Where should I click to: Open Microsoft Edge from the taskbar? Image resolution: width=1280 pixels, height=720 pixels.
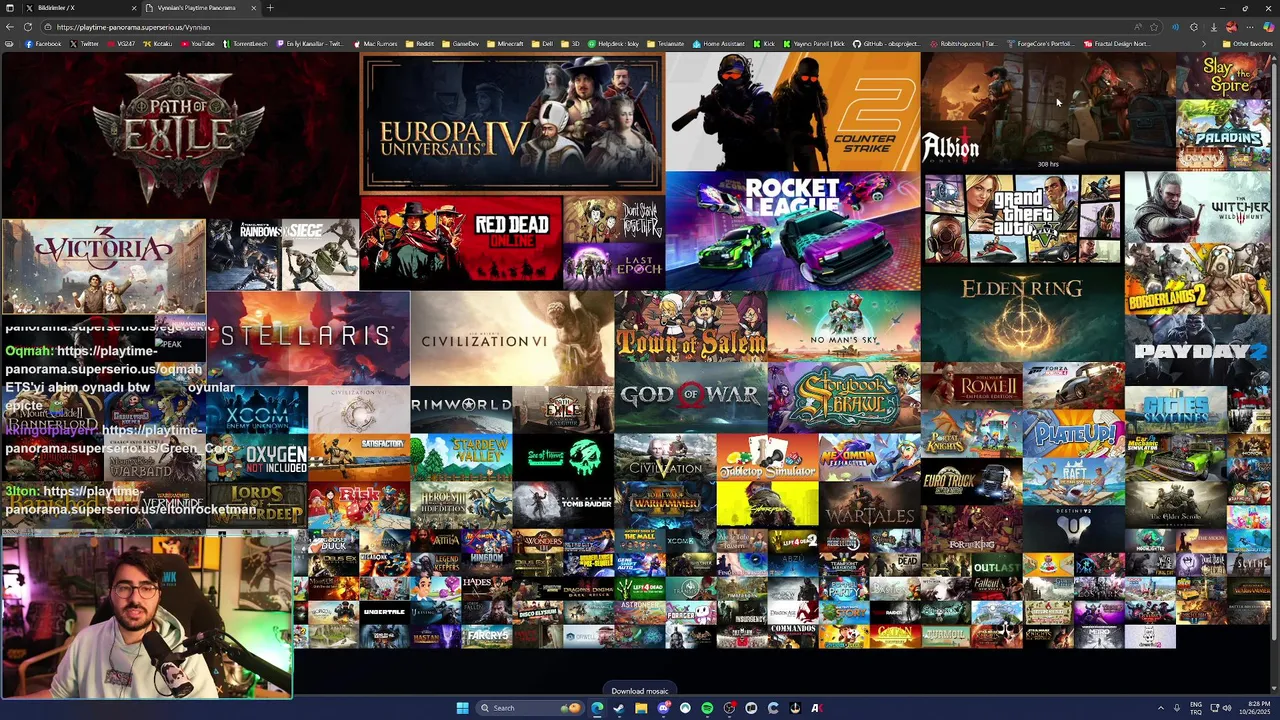point(597,708)
